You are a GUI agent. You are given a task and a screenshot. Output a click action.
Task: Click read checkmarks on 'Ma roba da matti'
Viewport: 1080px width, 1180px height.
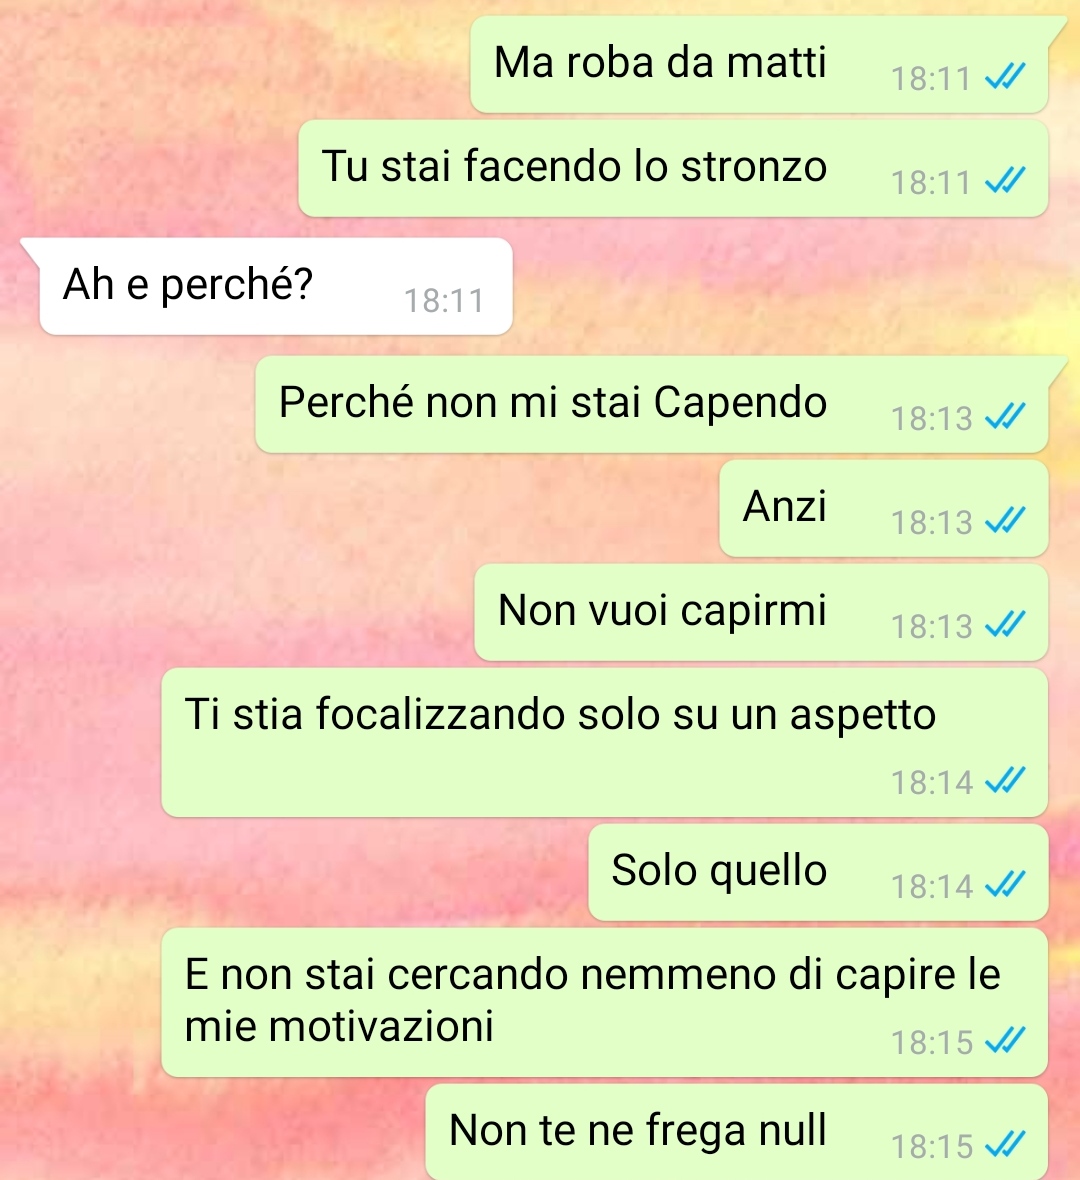(1005, 77)
